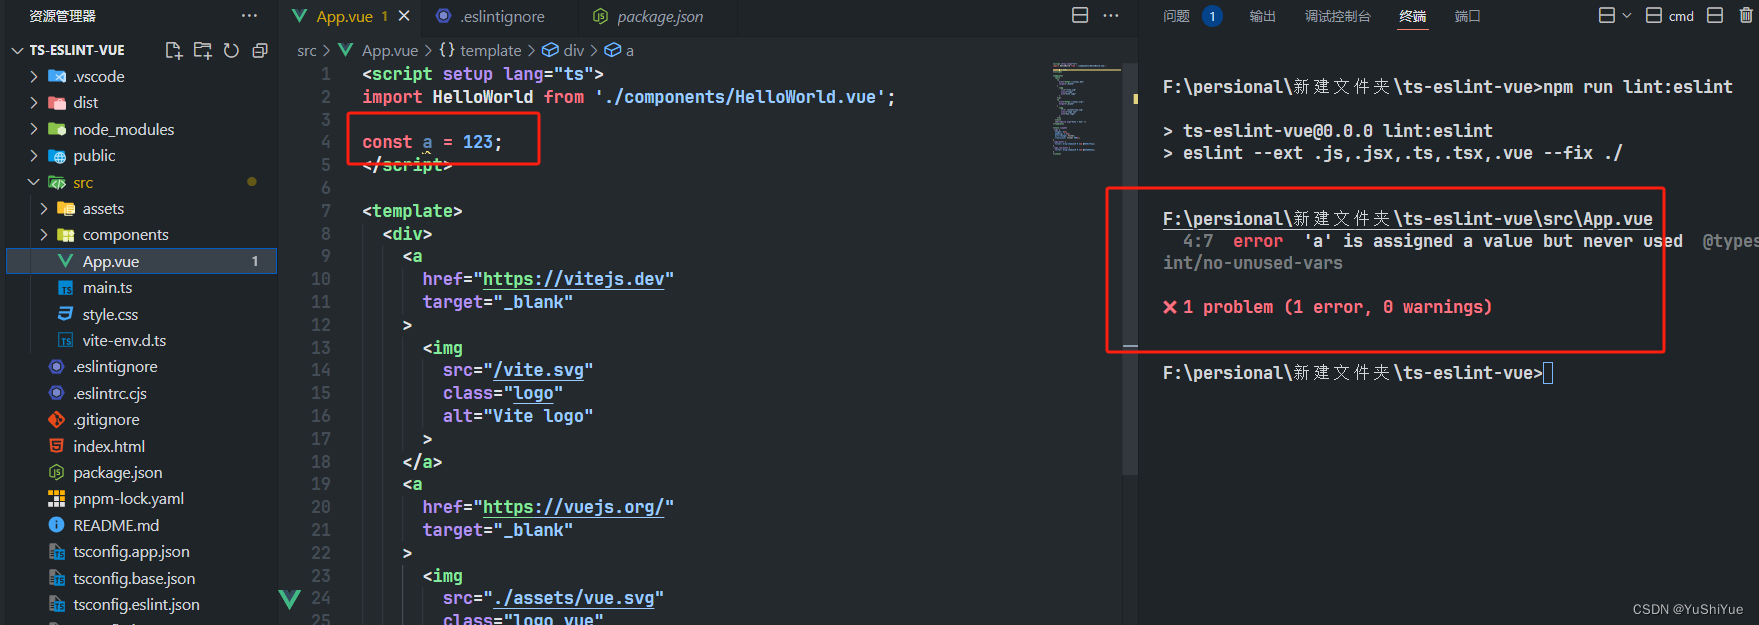Open the terminal launch profile dropdown arrow
The height and width of the screenshot is (625, 1759).
(1627, 15)
